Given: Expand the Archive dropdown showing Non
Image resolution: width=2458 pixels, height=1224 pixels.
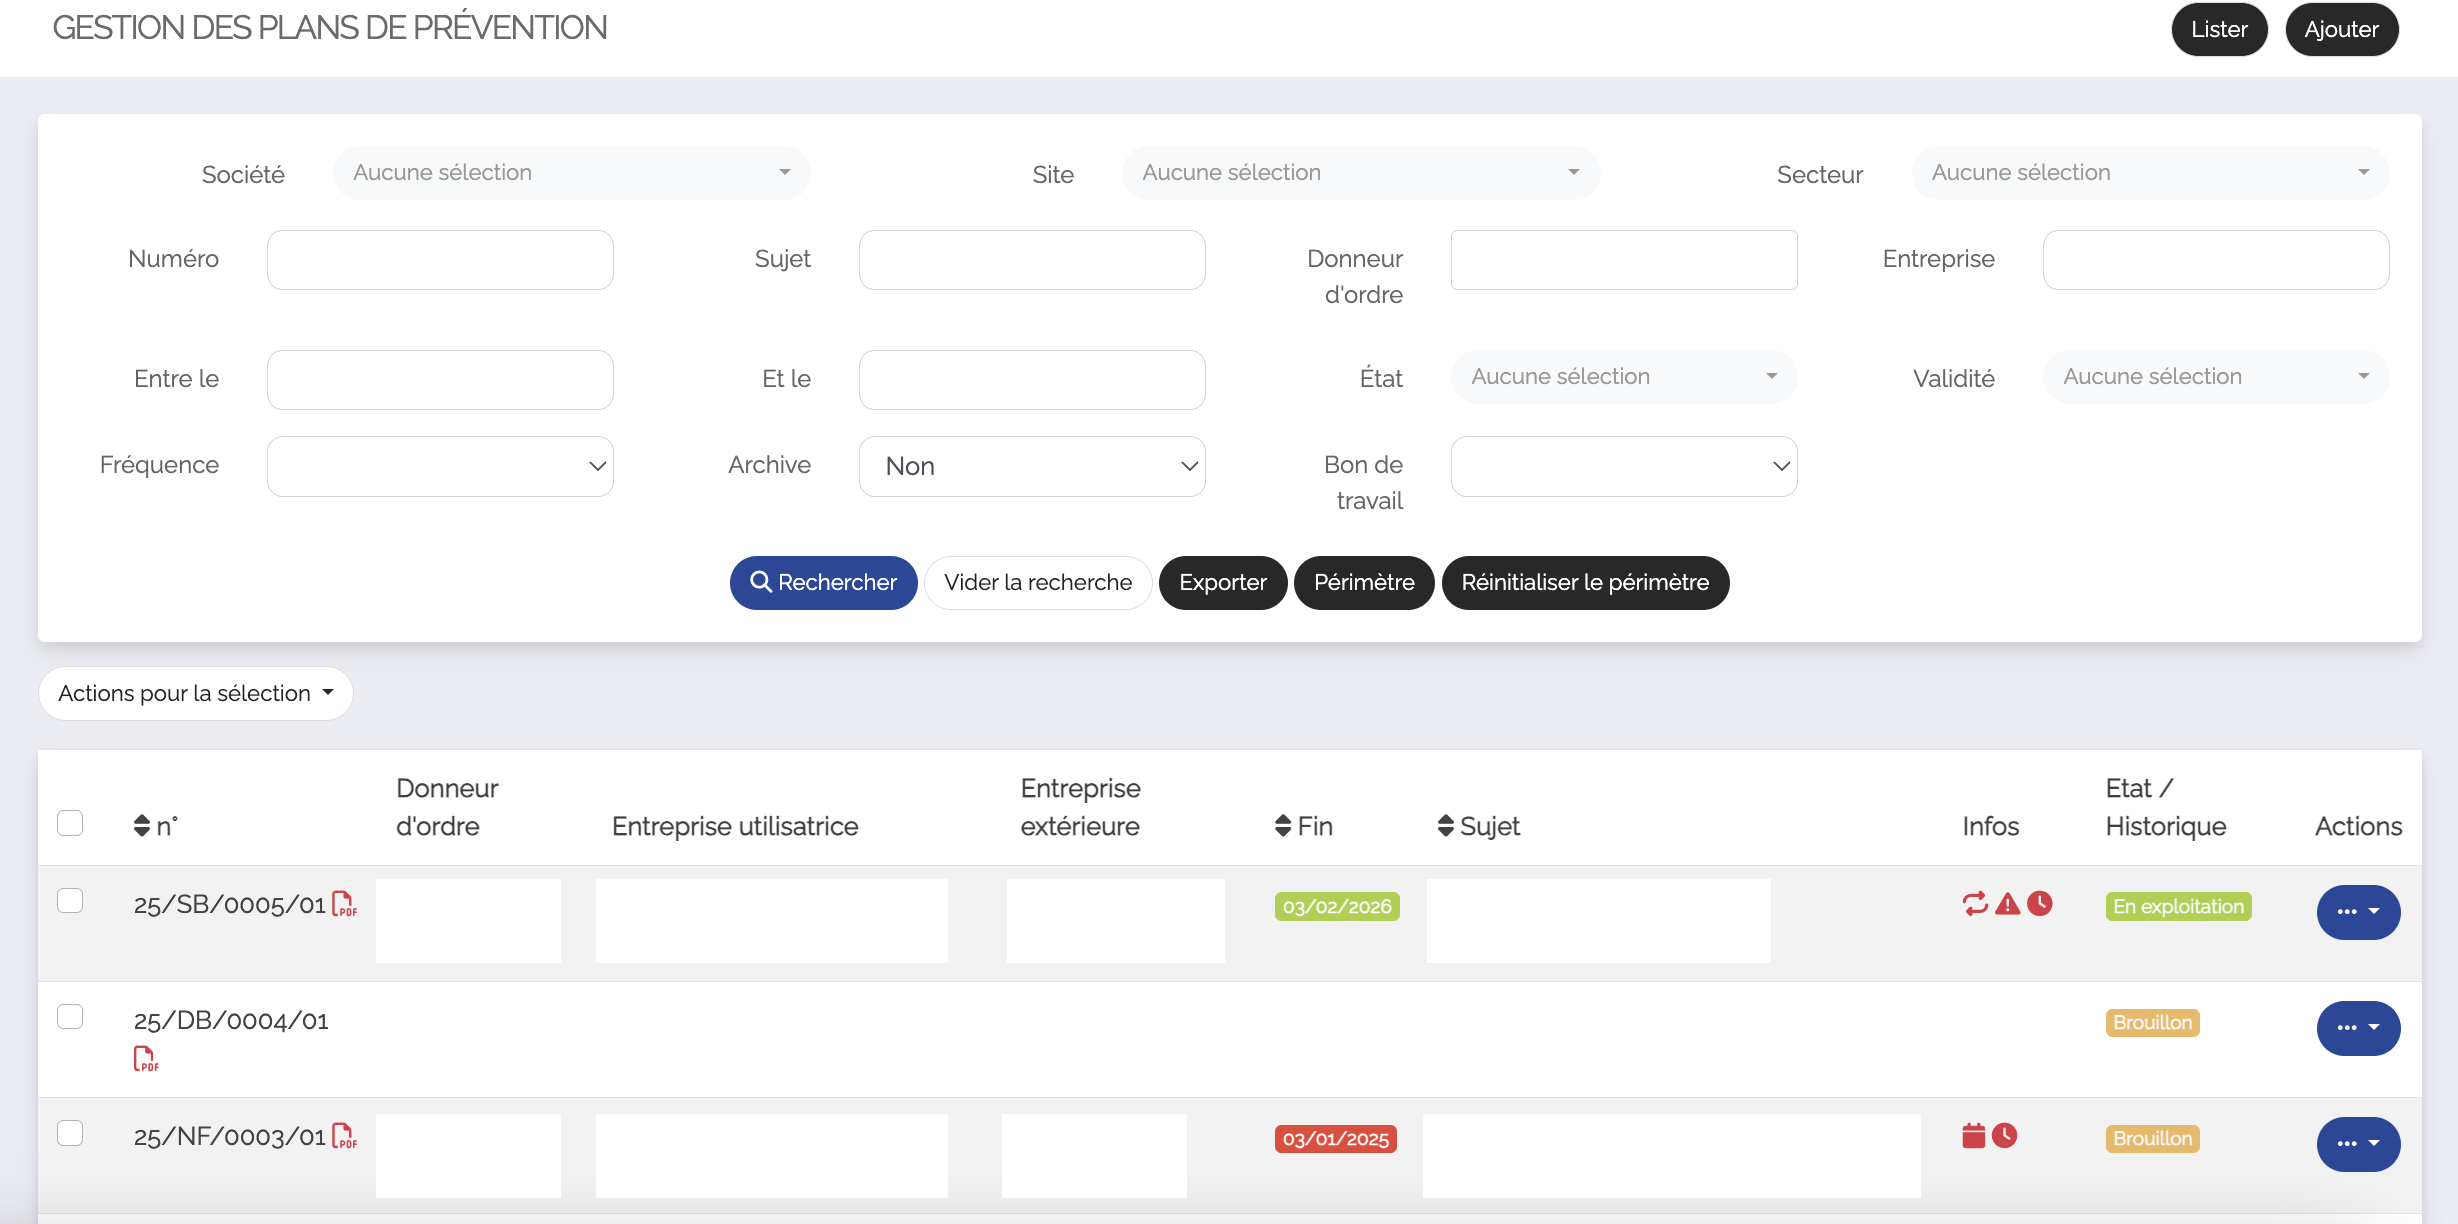Looking at the screenshot, I should (x=1031, y=466).
